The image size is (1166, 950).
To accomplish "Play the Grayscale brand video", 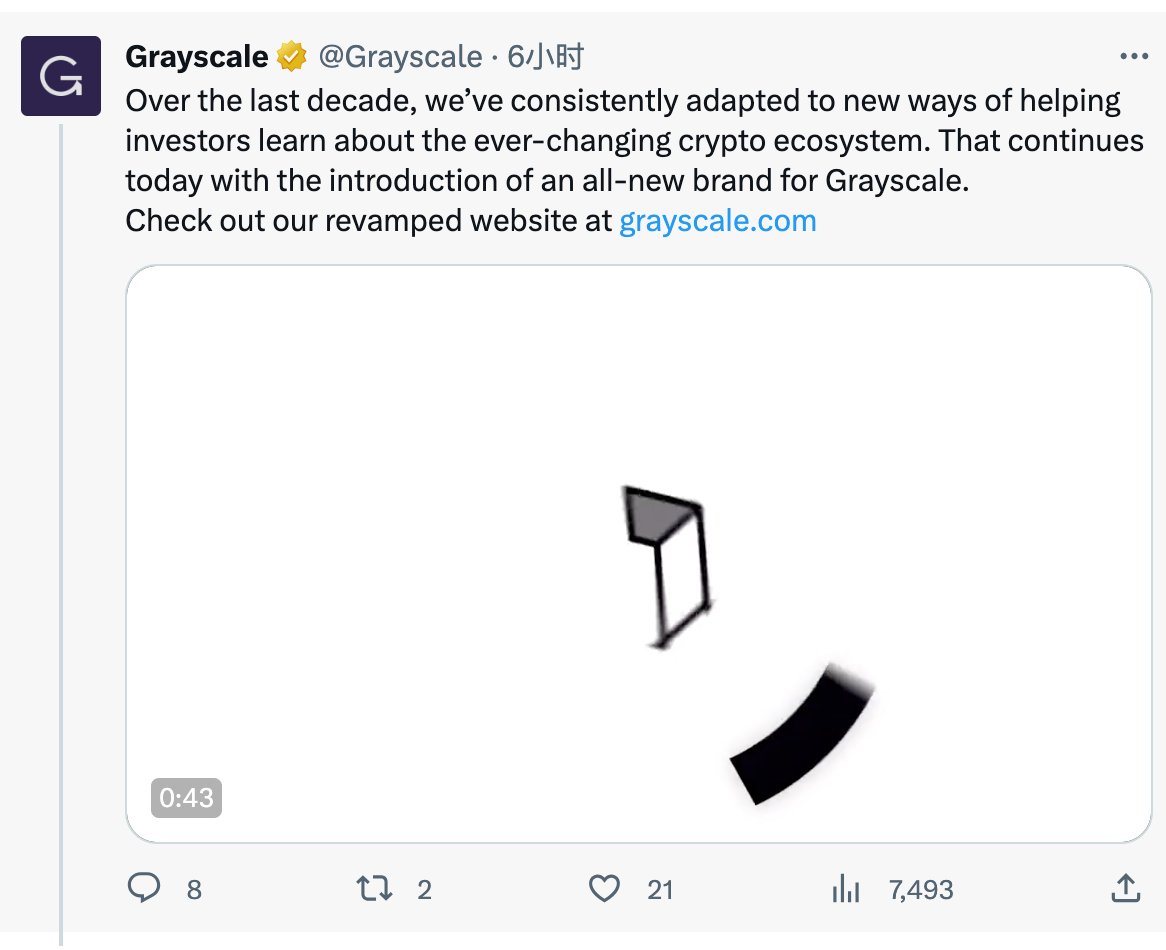I will [638, 553].
